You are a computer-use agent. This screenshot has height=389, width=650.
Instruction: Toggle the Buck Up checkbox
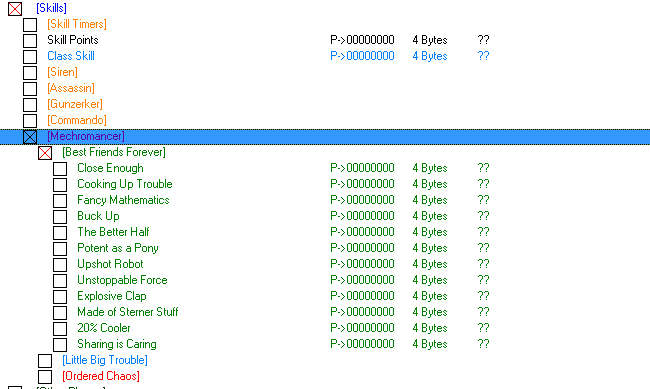pos(60,217)
